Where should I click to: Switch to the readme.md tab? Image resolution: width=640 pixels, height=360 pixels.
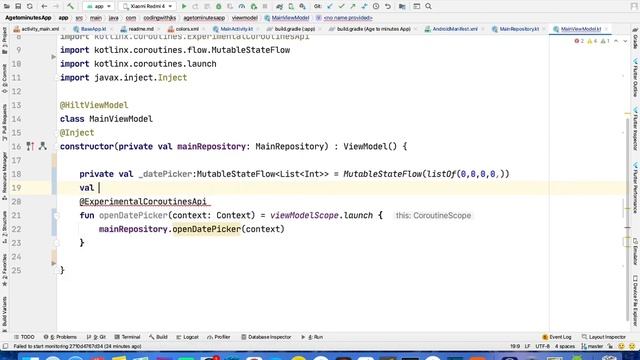coord(137,29)
